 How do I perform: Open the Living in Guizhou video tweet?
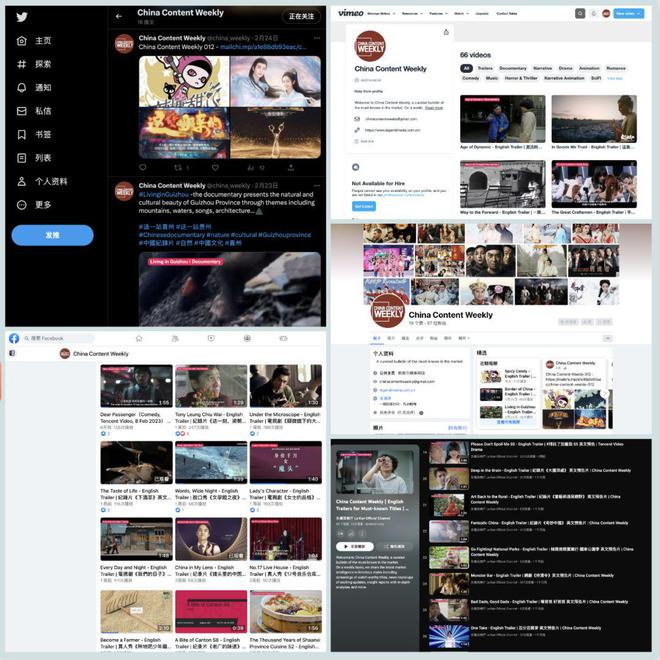click(230, 289)
